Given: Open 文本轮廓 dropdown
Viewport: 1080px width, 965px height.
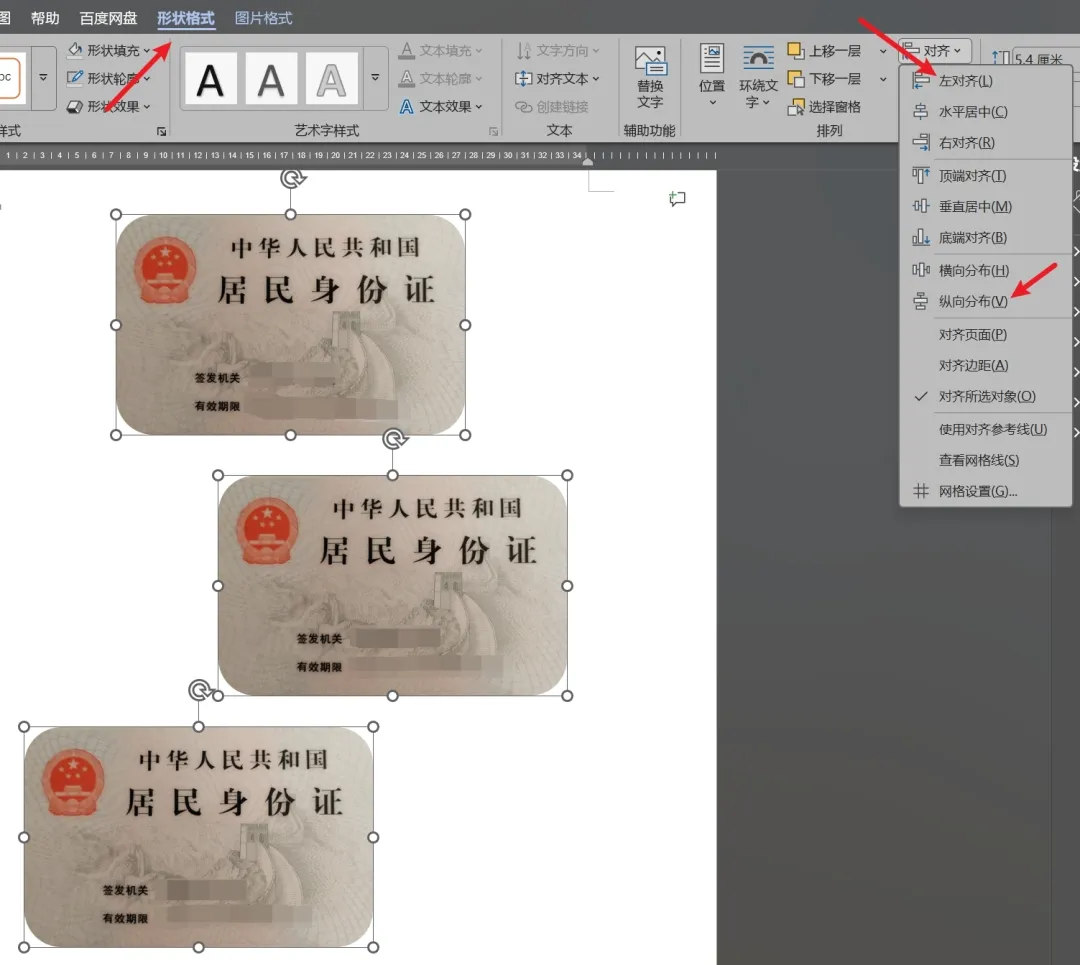Looking at the screenshot, I should click(441, 79).
